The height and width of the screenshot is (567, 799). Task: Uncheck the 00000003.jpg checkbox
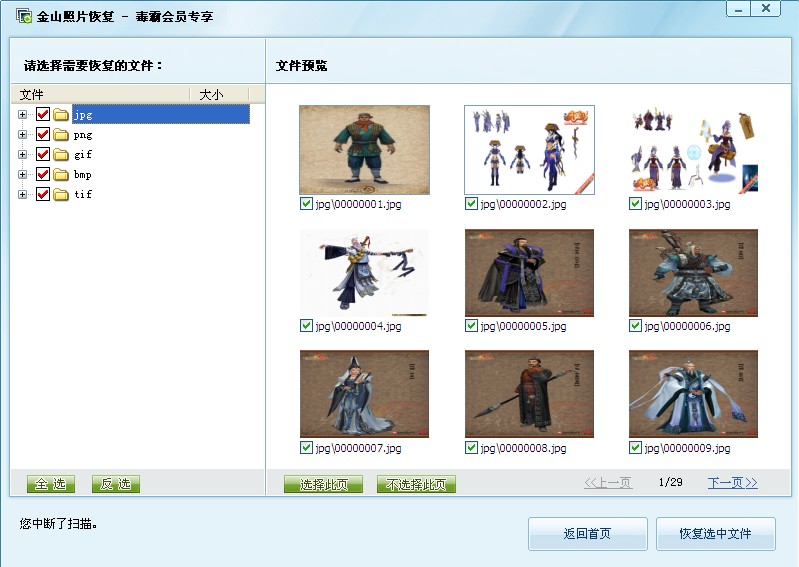click(635, 204)
